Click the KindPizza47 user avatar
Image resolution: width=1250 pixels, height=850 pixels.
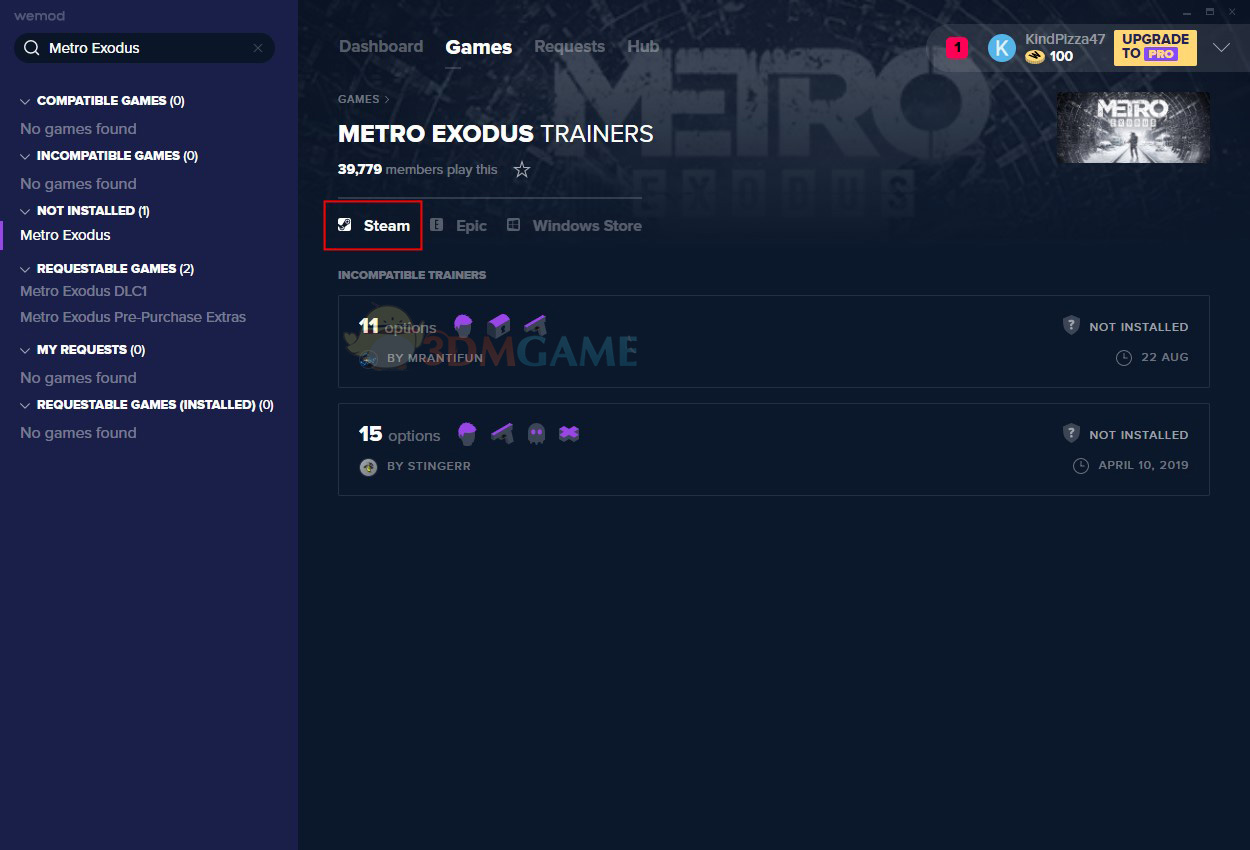tap(1001, 48)
